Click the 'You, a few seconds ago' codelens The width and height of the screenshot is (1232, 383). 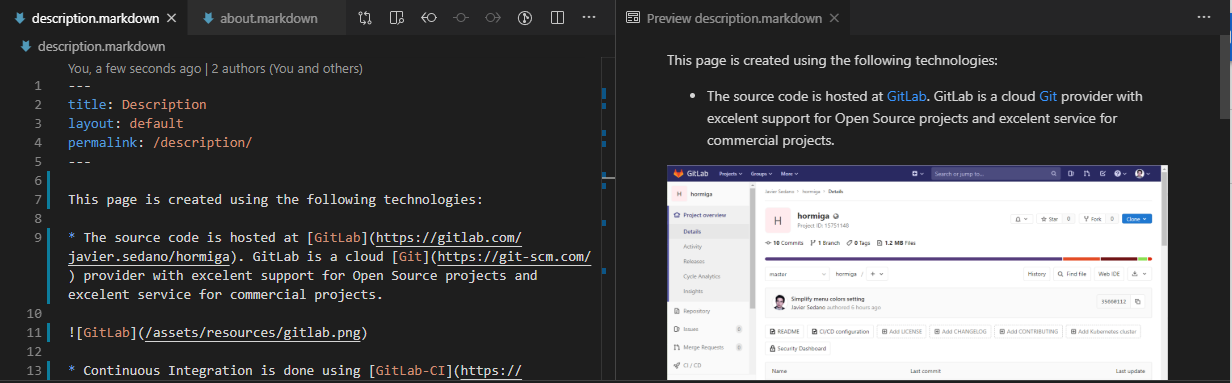coord(134,69)
